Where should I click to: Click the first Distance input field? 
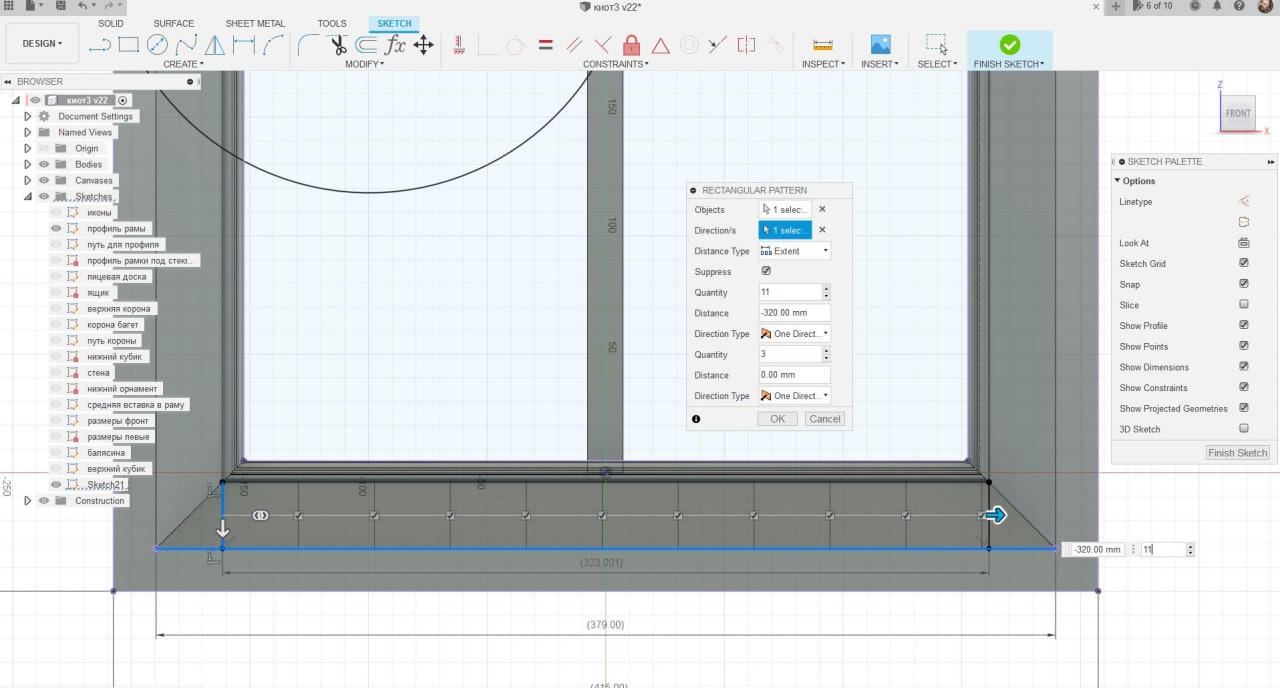[794, 313]
